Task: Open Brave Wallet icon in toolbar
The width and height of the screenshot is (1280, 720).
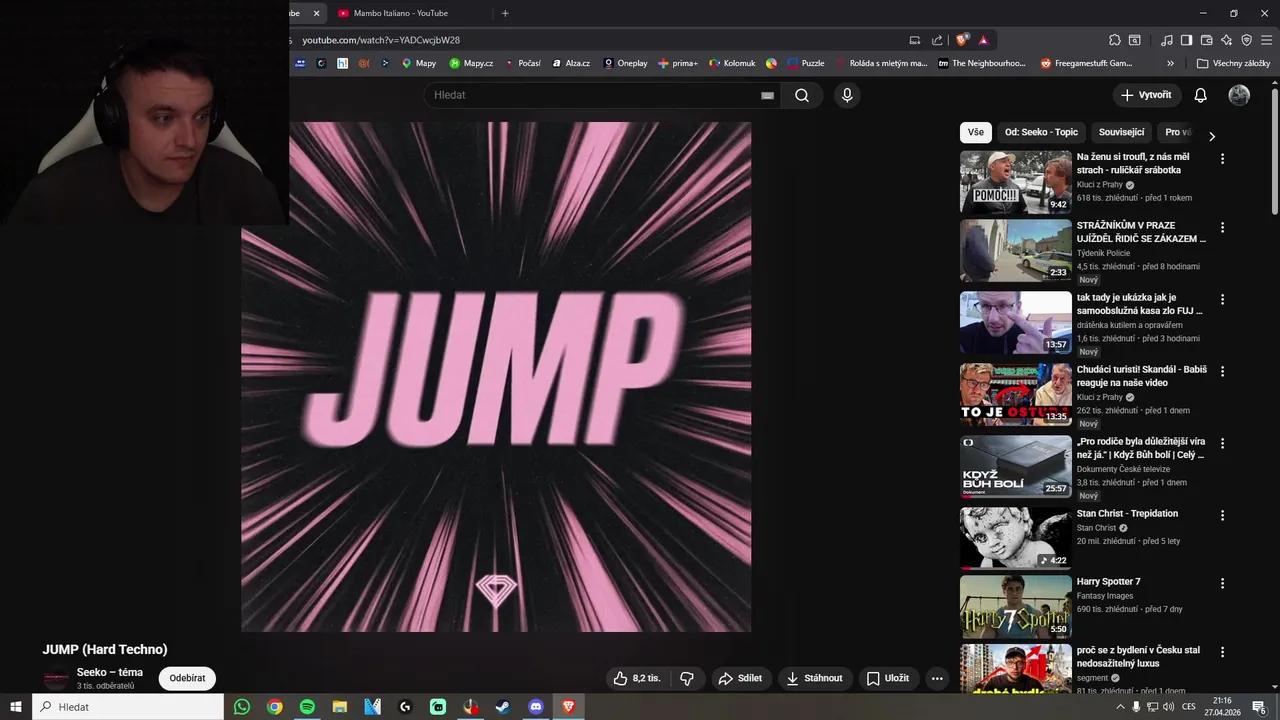Action: (1207, 40)
